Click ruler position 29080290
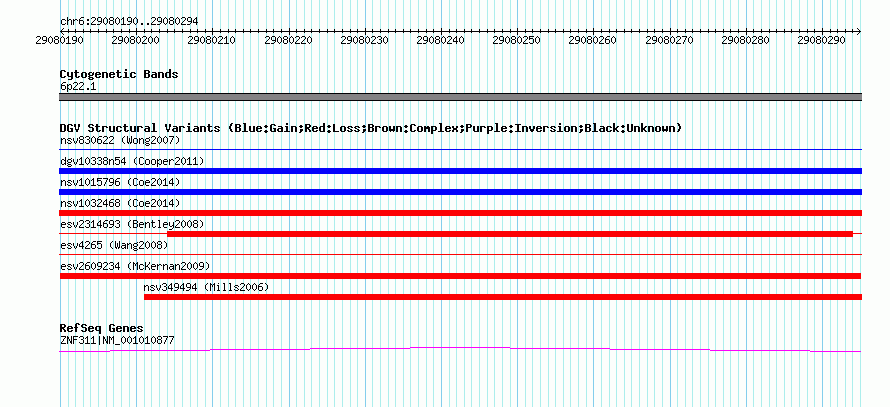The width and height of the screenshot is (890, 407). pos(822,41)
